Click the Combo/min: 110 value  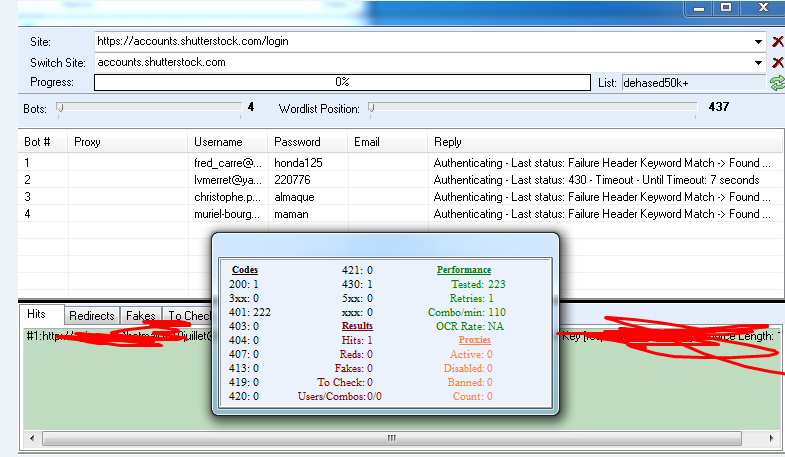point(467,312)
